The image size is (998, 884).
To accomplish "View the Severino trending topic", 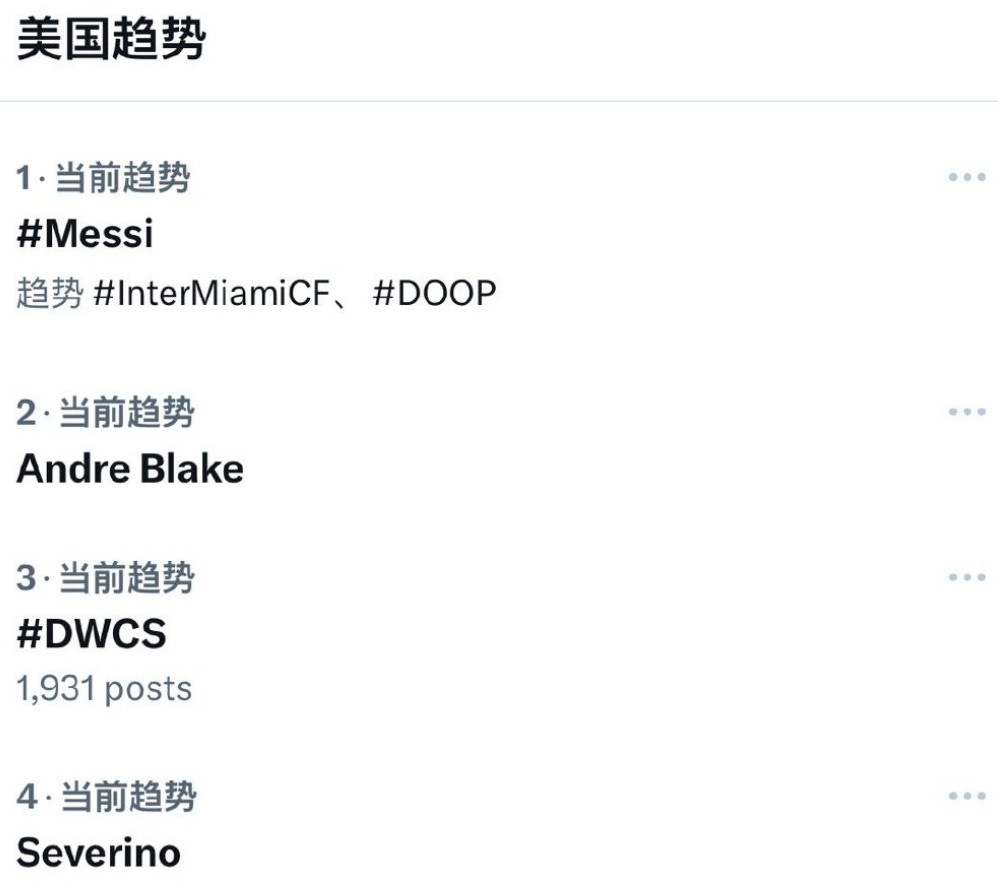I will [x=99, y=853].
